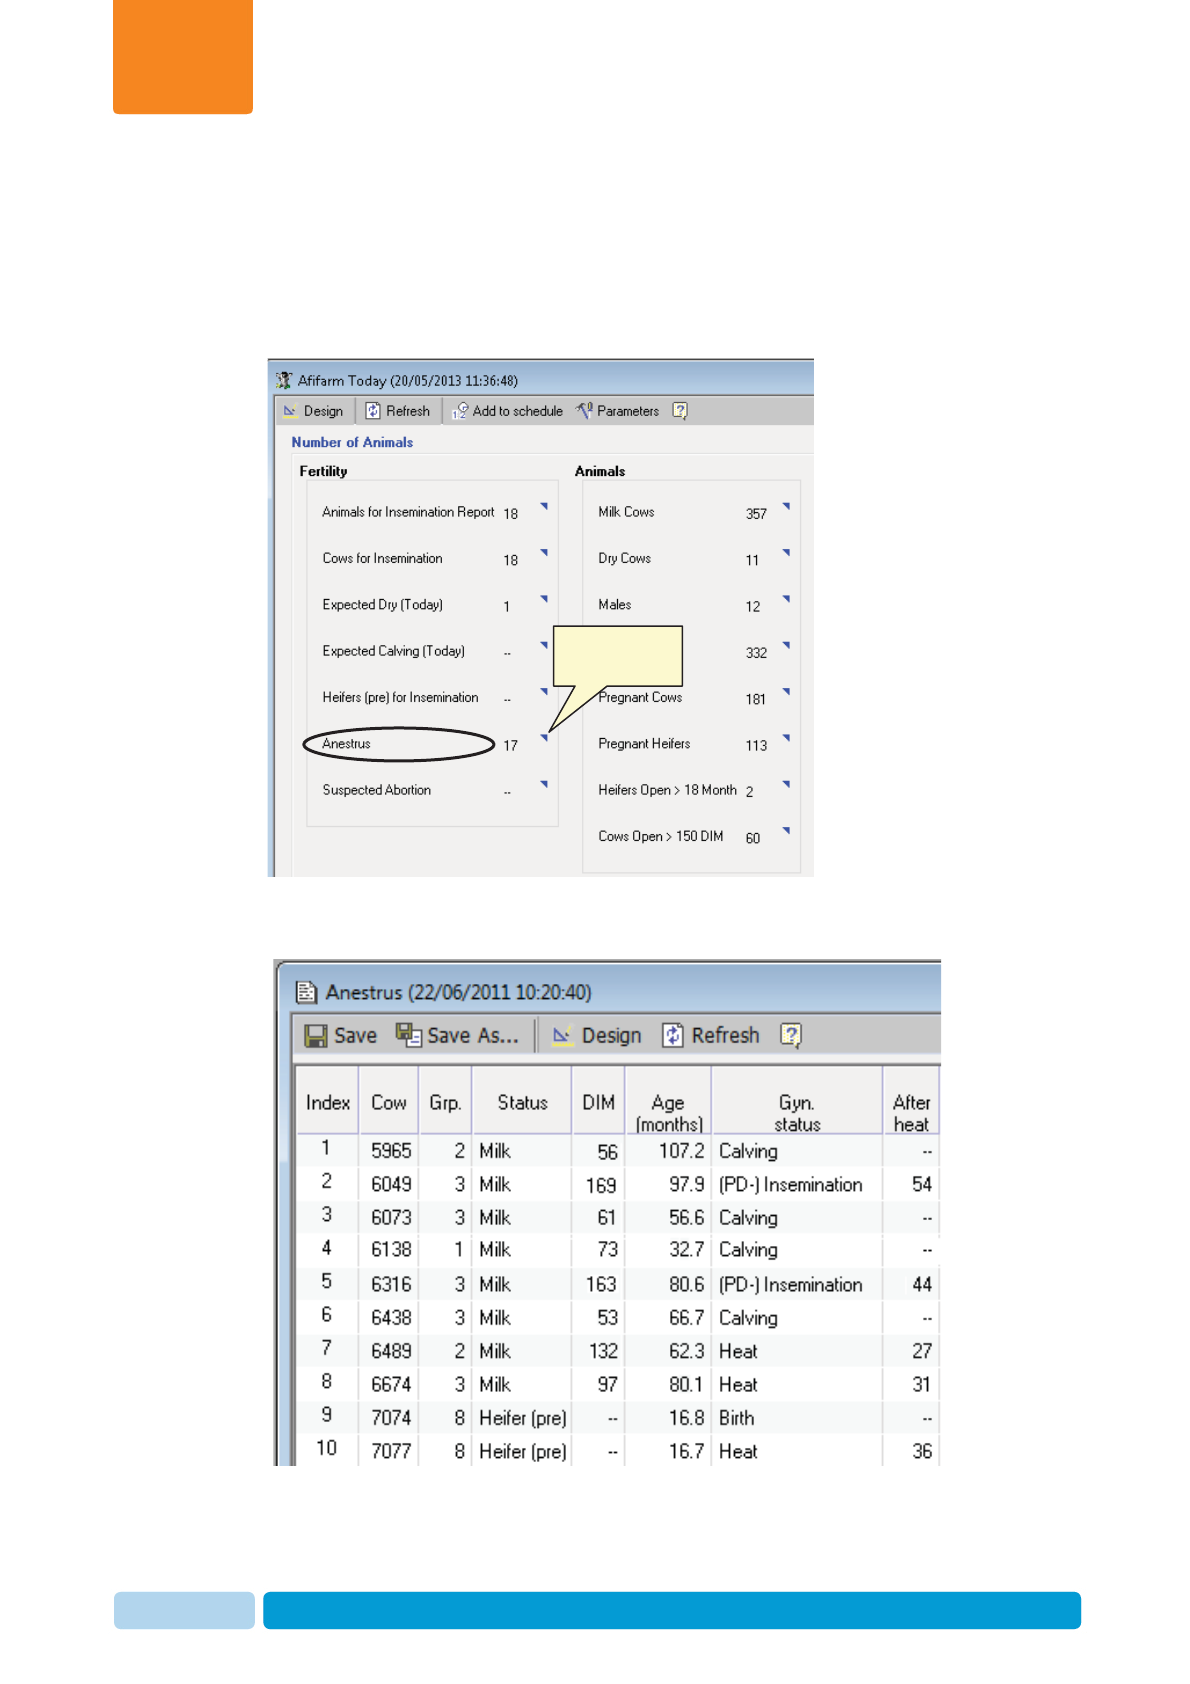The height and width of the screenshot is (1684, 1190).
Task: Select Heifers (pre) for Insemination label
Action: tap(400, 697)
